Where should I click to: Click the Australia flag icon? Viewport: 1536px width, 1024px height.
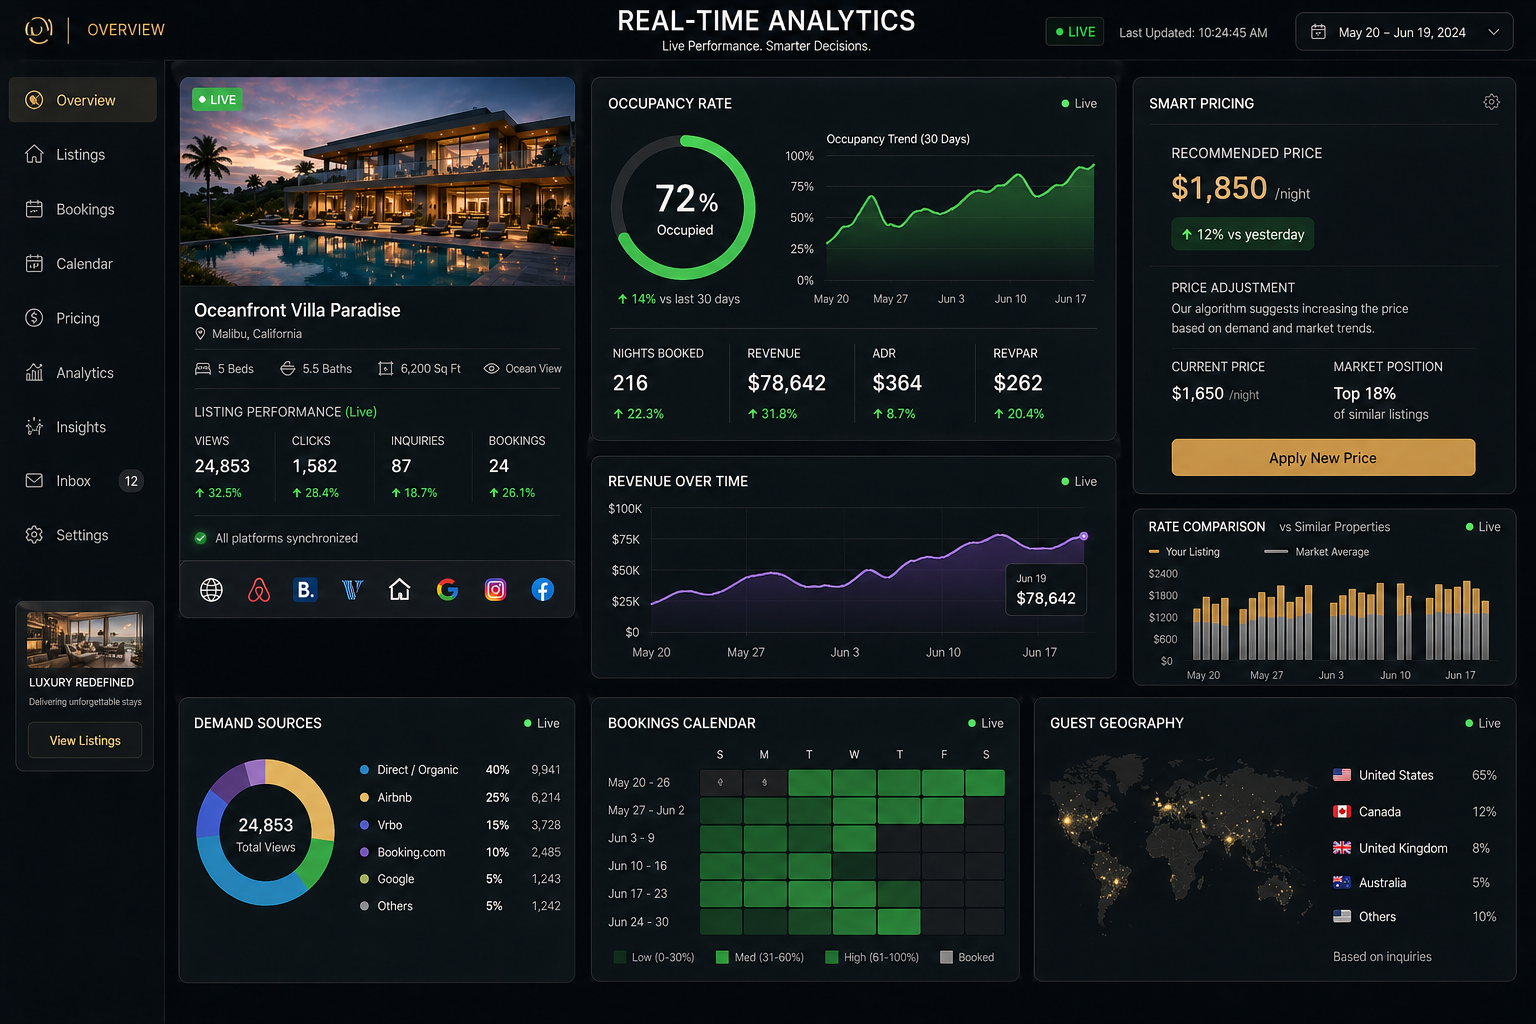[1342, 882]
